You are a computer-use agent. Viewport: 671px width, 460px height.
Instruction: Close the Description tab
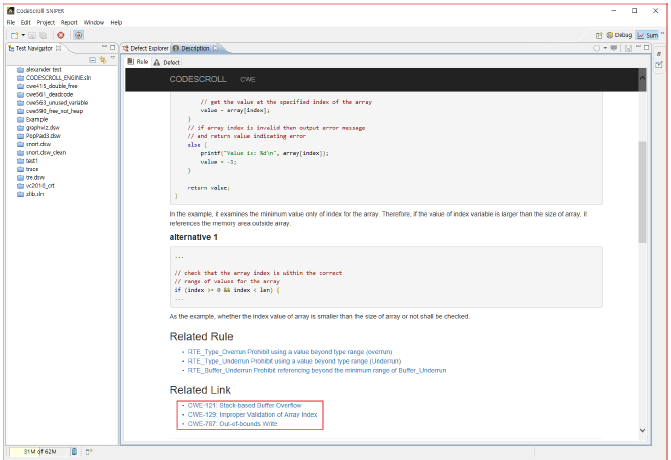coord(216,48)
